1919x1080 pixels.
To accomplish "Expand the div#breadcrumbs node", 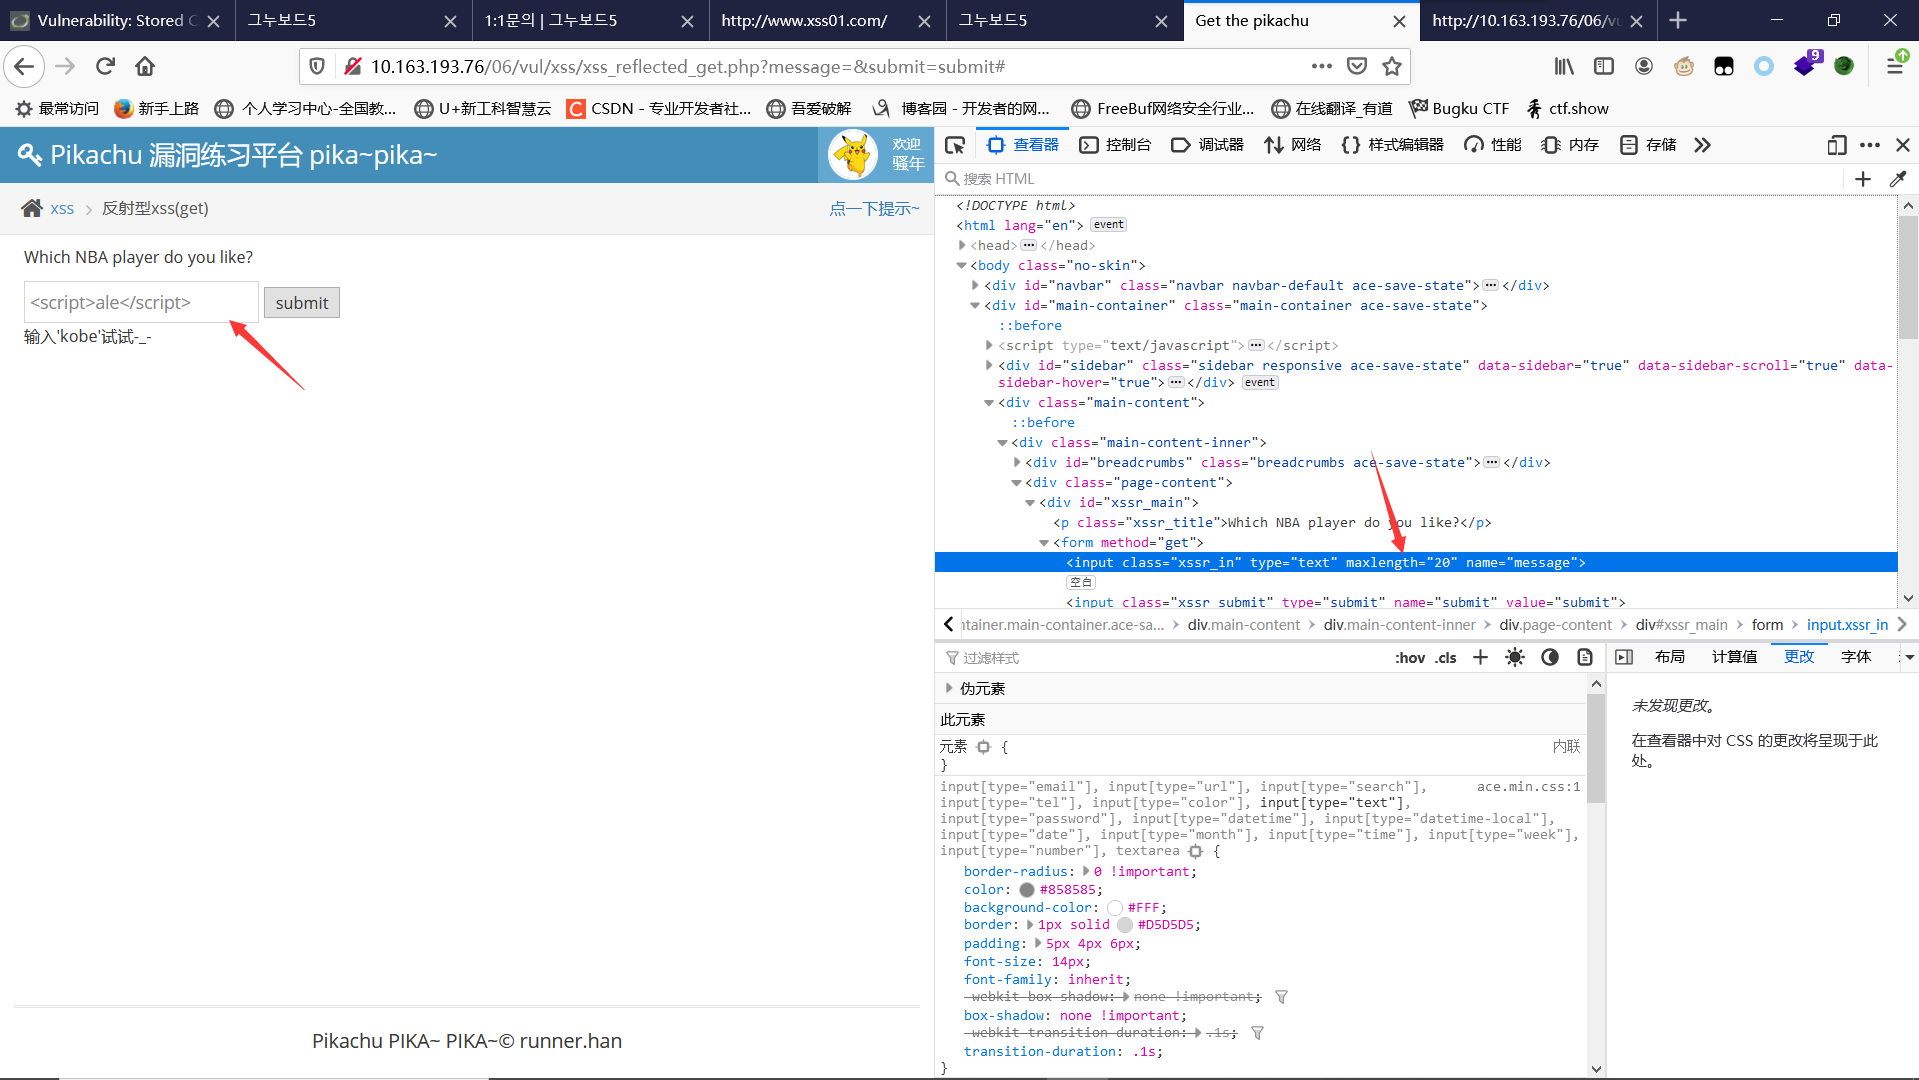I will pyautogui.click(x=1017, y=462).
